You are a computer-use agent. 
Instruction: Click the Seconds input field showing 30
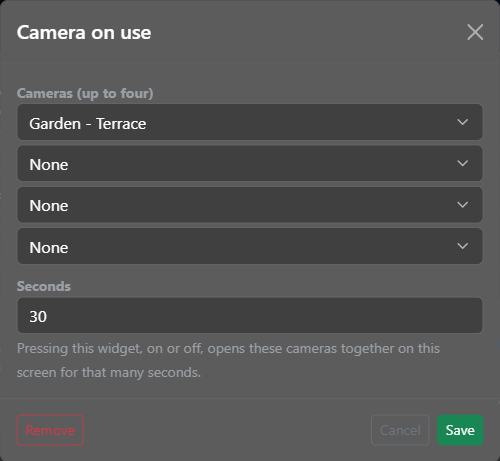tap(250, 315)
